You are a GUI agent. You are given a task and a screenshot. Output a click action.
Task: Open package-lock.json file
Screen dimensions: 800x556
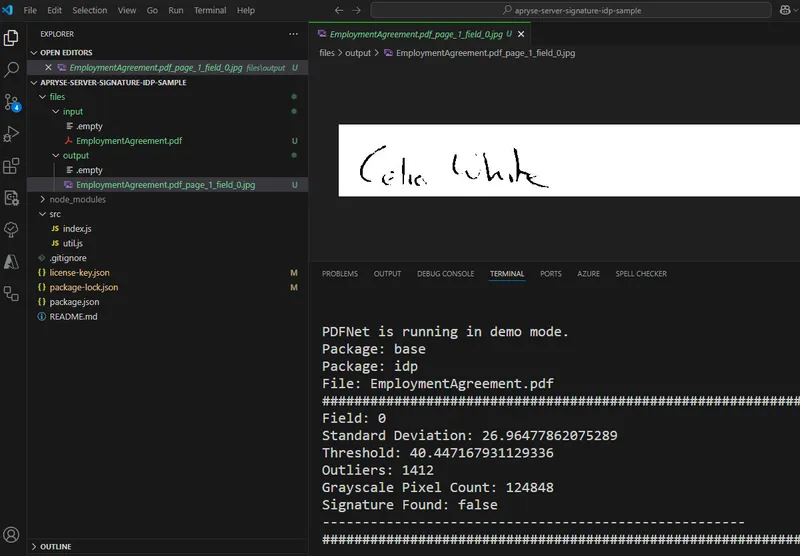point(84,287)
